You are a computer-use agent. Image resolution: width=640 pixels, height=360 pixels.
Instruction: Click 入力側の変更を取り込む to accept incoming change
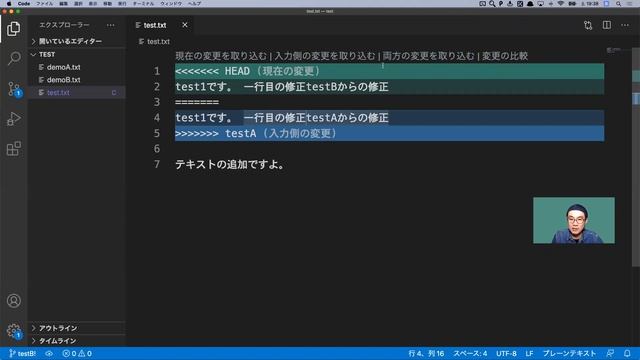324,56
